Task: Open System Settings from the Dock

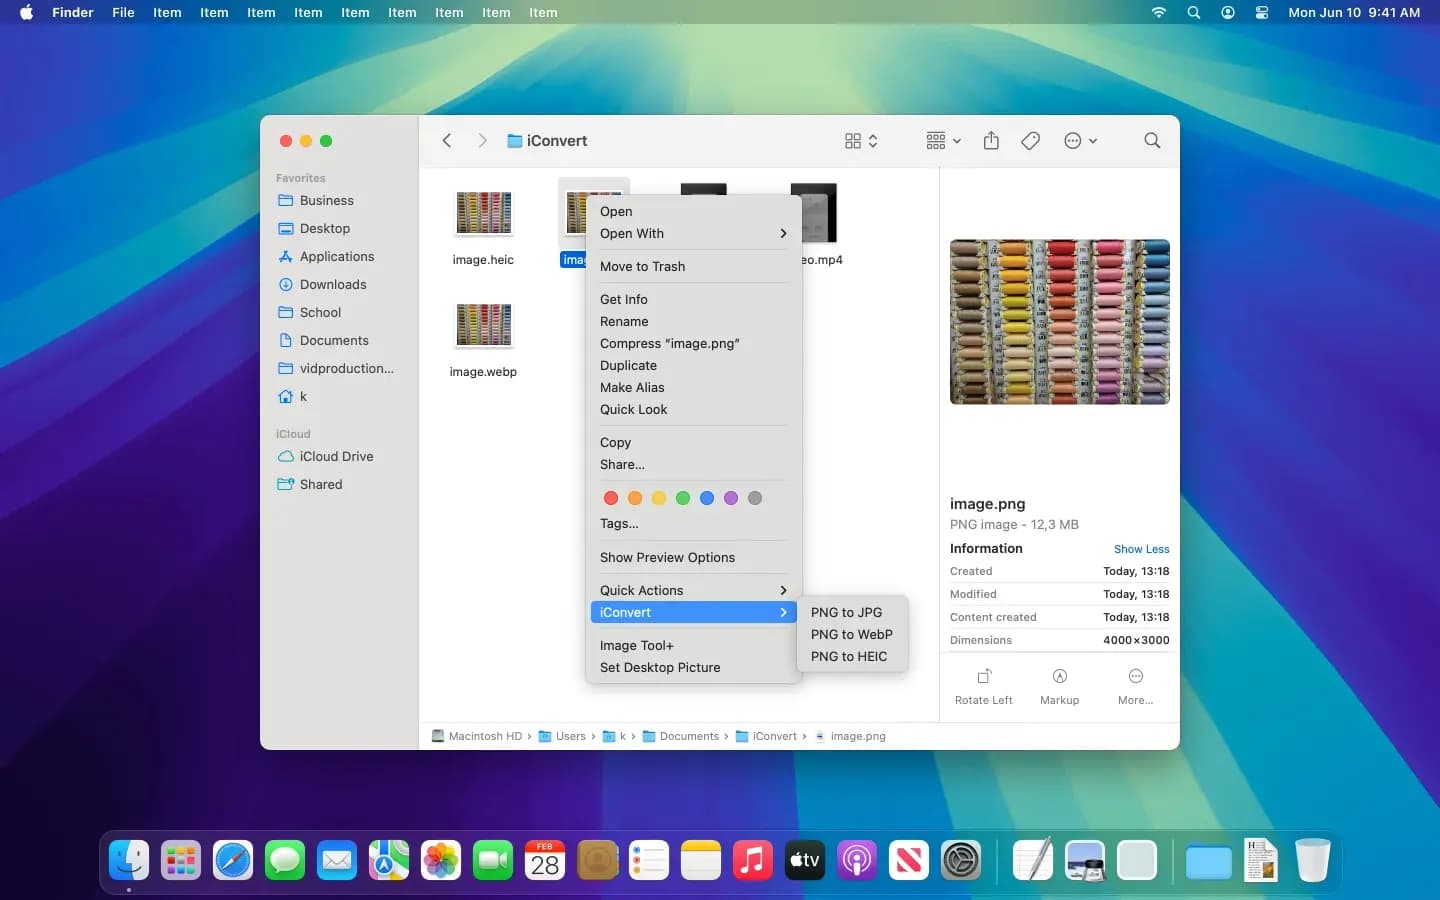Action: pos(961,860)
